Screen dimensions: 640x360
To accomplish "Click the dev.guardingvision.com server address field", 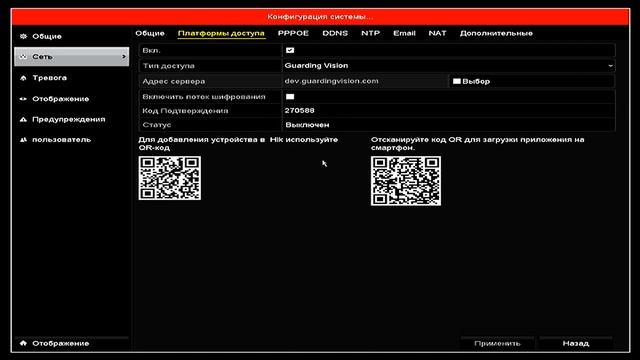I will [x=365, y=81].
